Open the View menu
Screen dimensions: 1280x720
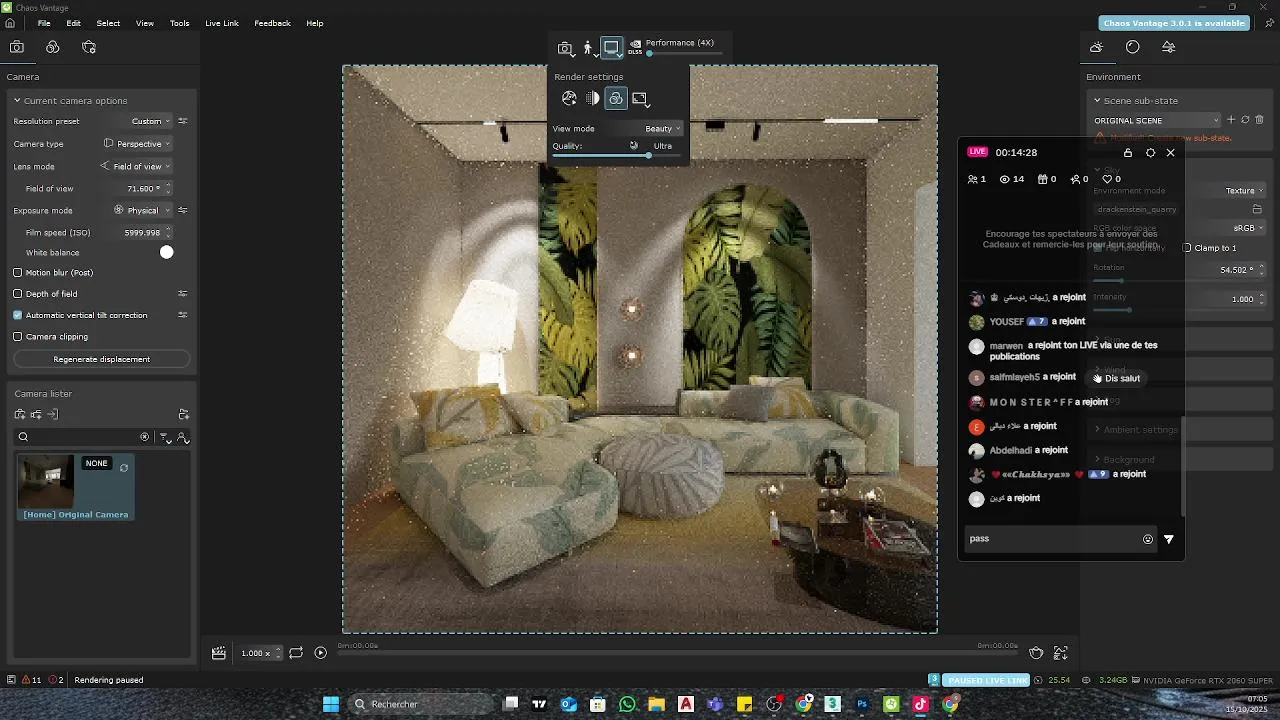pyautogui.click(x=145, y=23)
